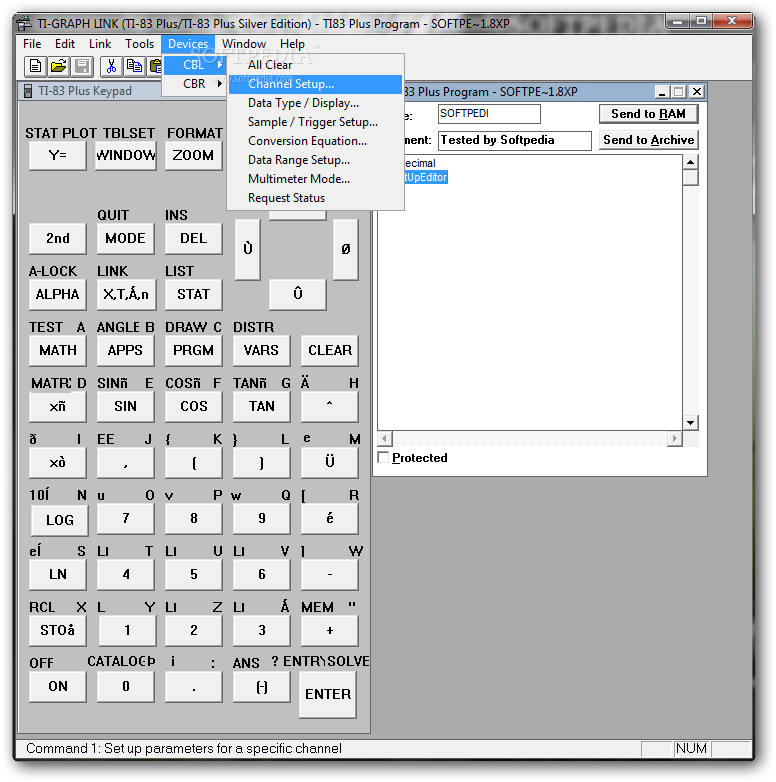Choose Data Type / Display... entry
Viewport: 776px width, 782px height.
click(x=315, y=103)
